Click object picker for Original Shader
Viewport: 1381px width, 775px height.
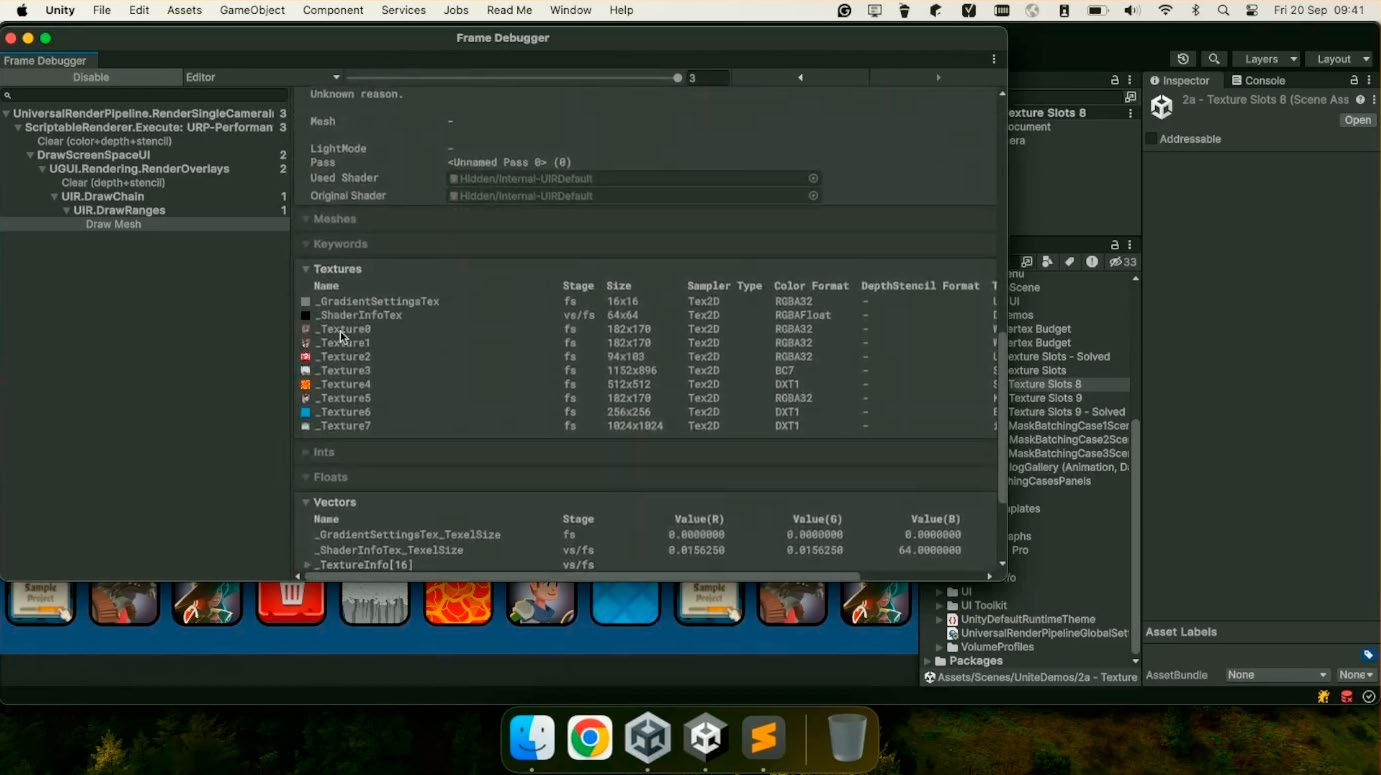click(x=813, y=196)
